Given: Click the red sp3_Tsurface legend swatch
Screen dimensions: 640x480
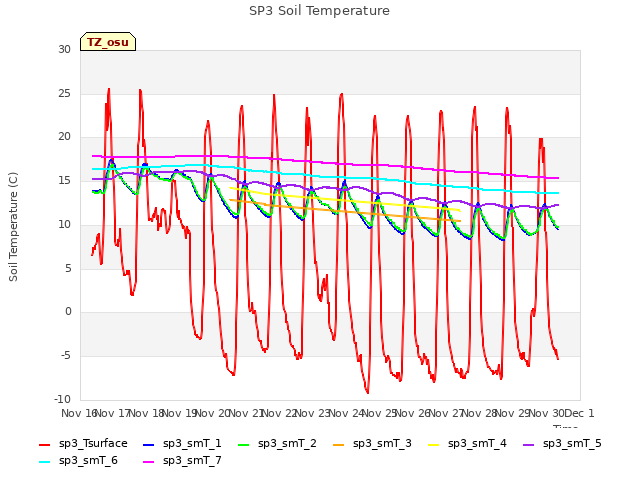Looking at the screenshot, I should click(x=44, y=444).
